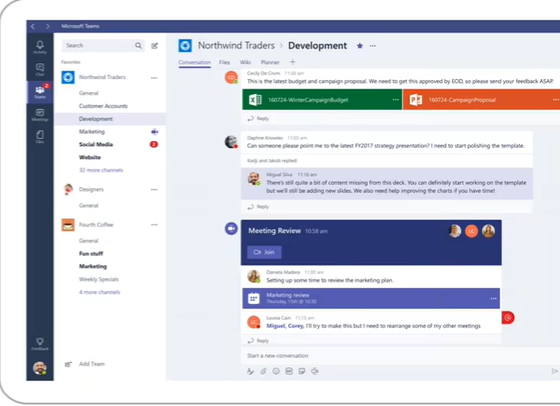Click the Northwind Traders breadcrumb in header
This screenshot has width=560, height=406.
pyautogui.click(x=236, y=46)
